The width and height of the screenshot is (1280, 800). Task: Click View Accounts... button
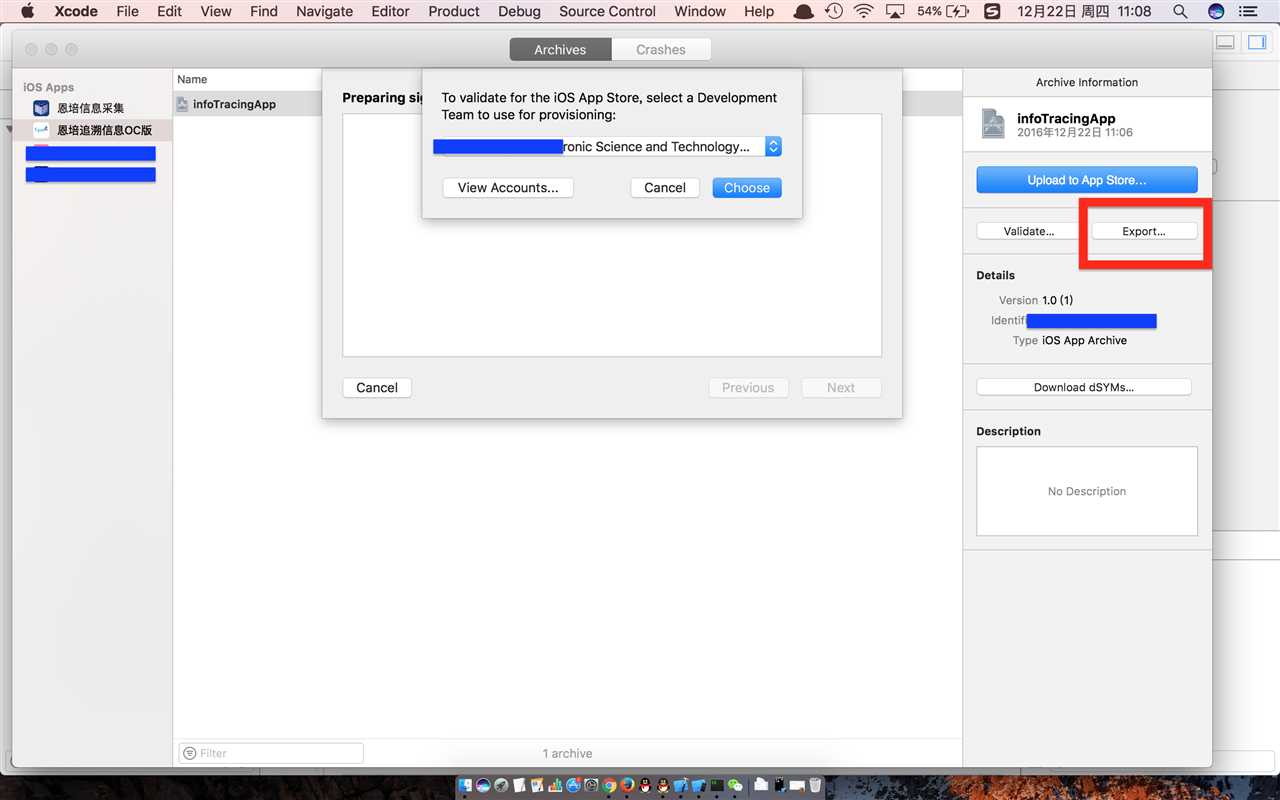(508, 188)
